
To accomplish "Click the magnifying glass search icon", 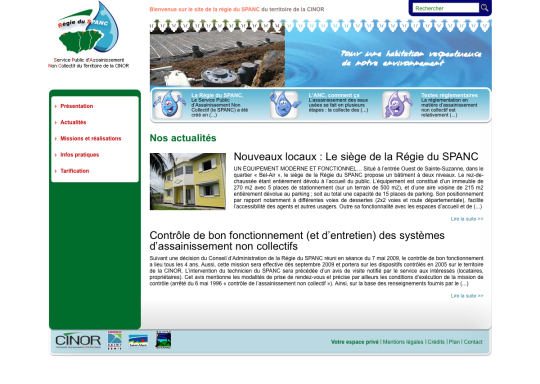I will pos(485,8).
